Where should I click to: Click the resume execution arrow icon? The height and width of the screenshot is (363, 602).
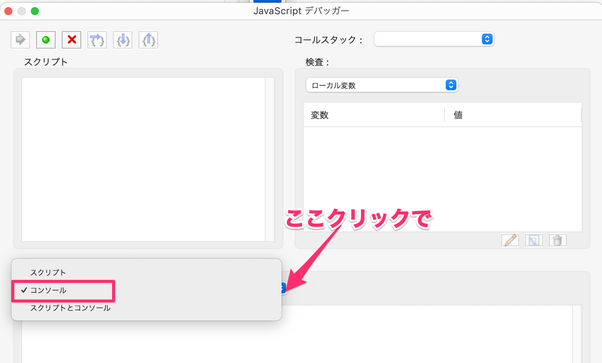20,40
